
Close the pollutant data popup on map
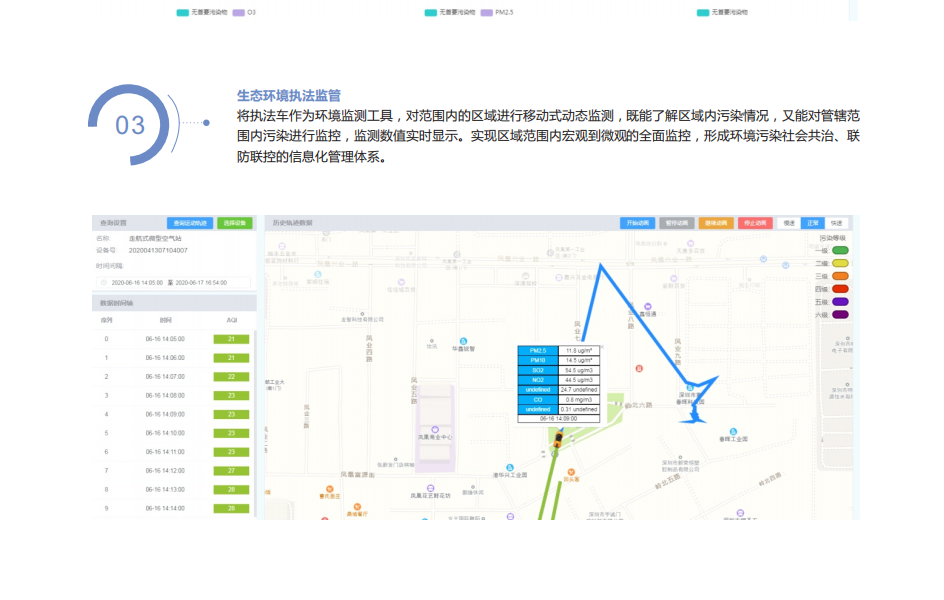602,347
